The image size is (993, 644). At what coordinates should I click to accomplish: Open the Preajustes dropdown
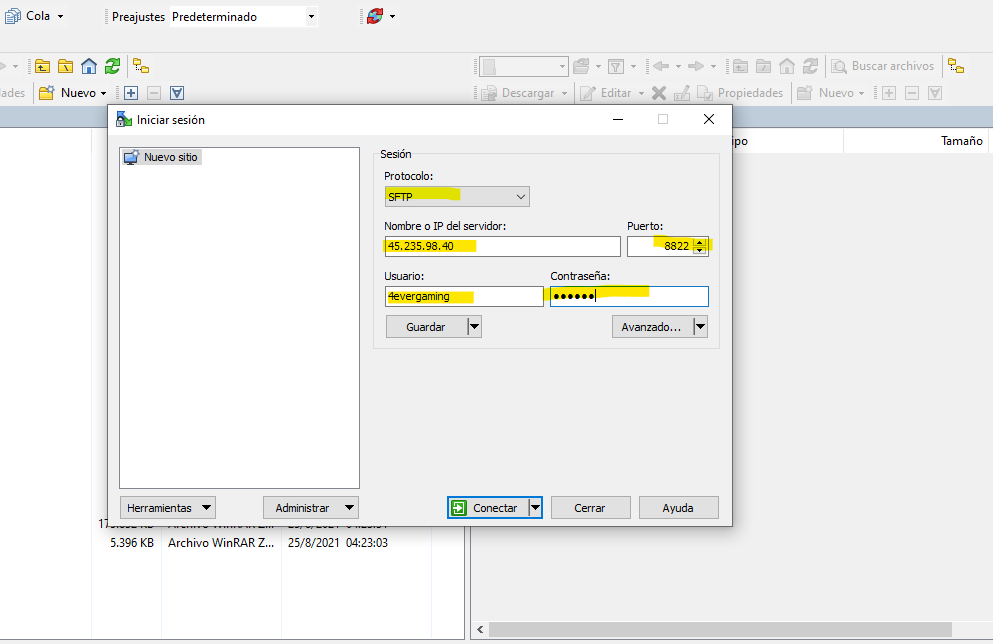(x=311, y=17)
